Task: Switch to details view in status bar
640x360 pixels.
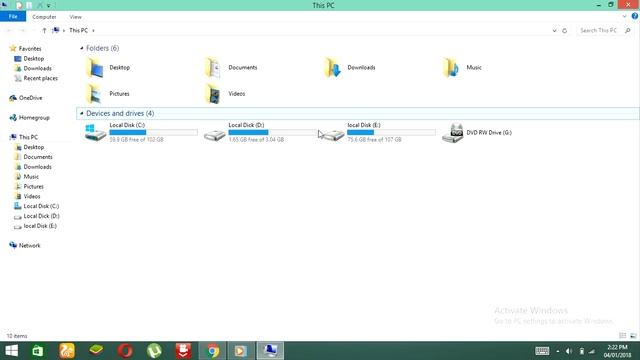Action: point(622,336)
